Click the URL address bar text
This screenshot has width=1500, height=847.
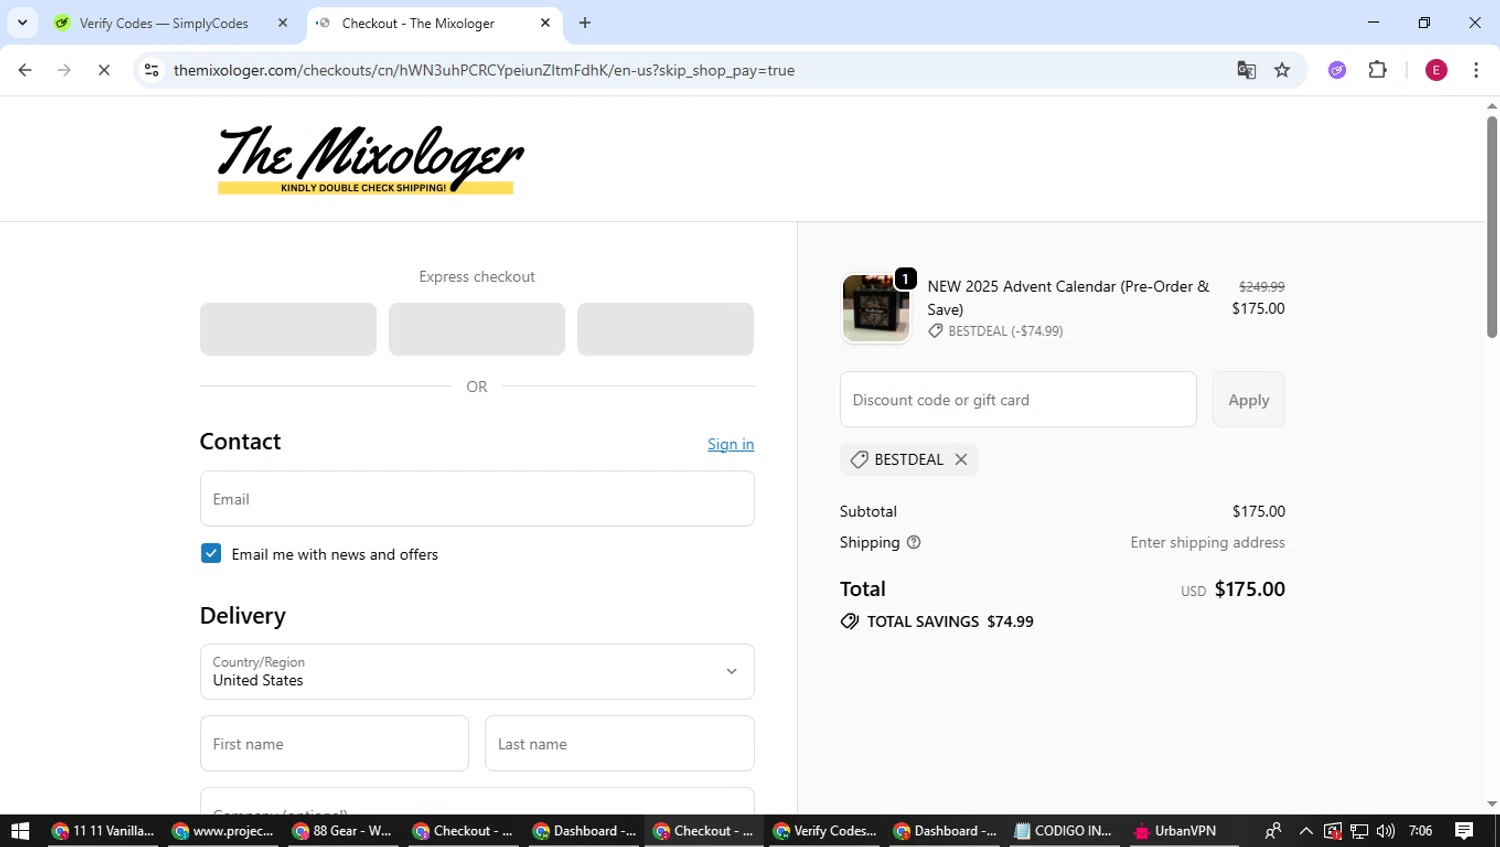click(x=484, y=70)
